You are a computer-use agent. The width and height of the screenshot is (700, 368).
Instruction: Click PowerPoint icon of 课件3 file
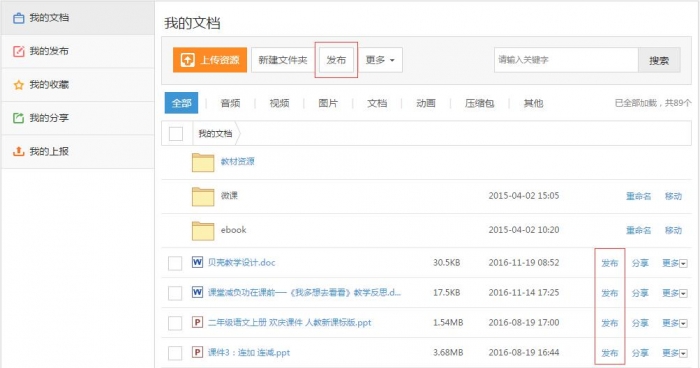197,352
